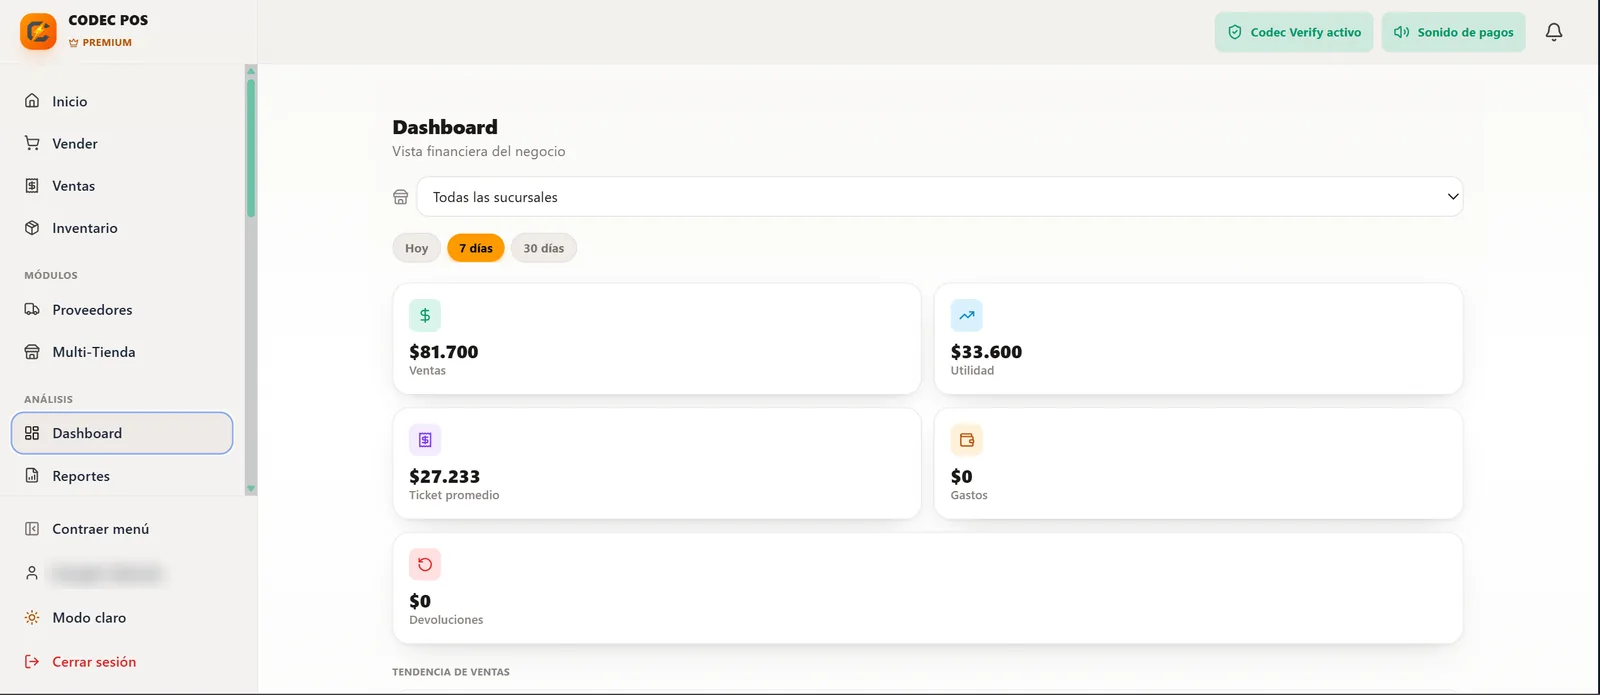Collapse sidebar with Contraer menú
Viewport: 1600px width, 695px height.
tap(122, 529)
